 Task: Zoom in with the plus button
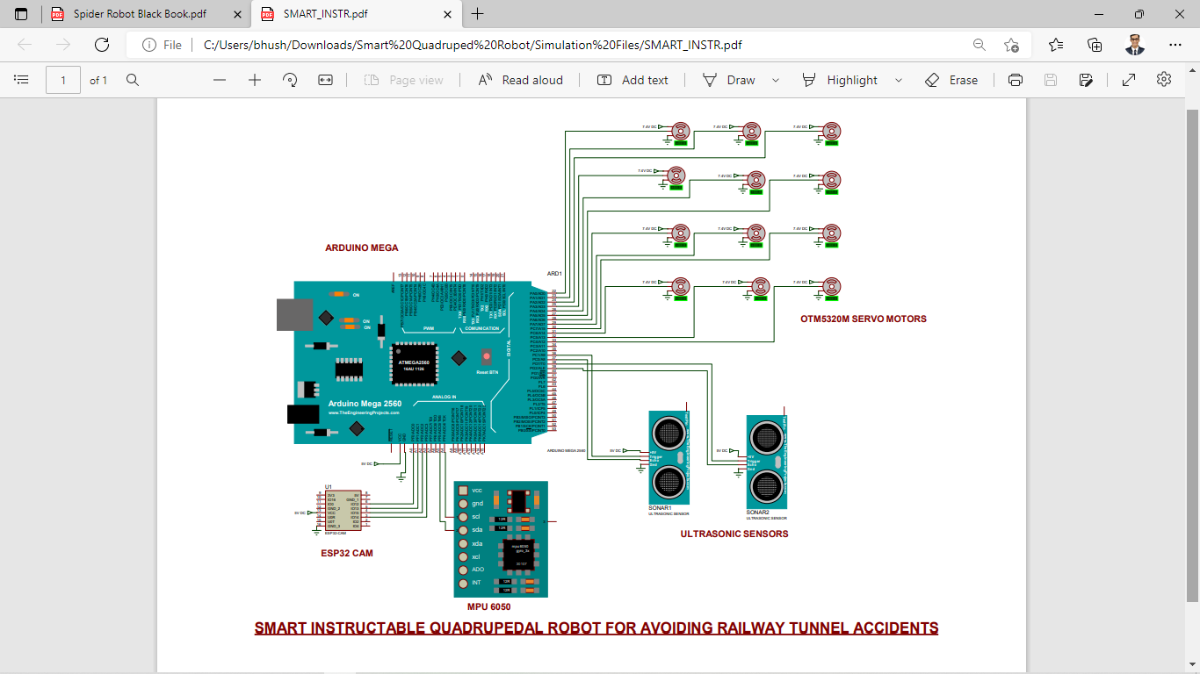[255, 80]
